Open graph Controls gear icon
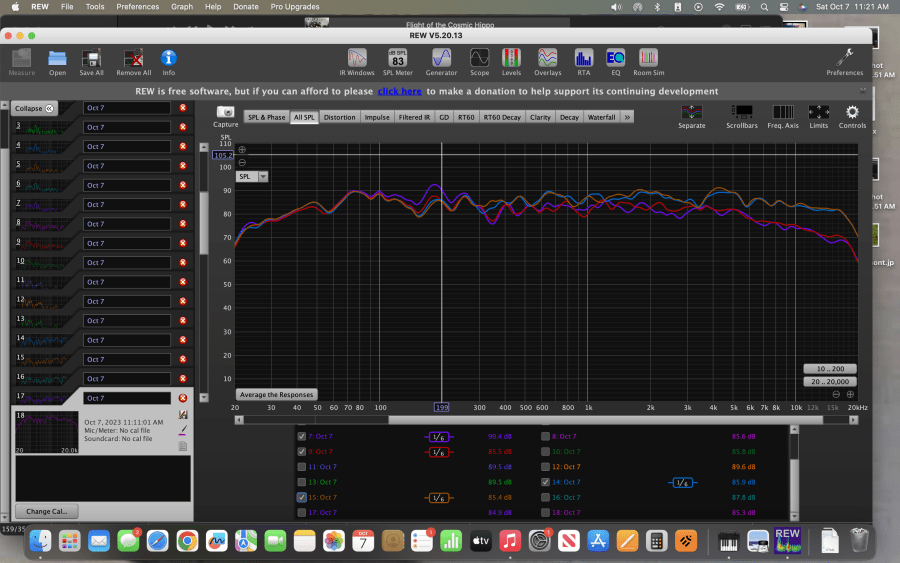 (x=852, y=117)
